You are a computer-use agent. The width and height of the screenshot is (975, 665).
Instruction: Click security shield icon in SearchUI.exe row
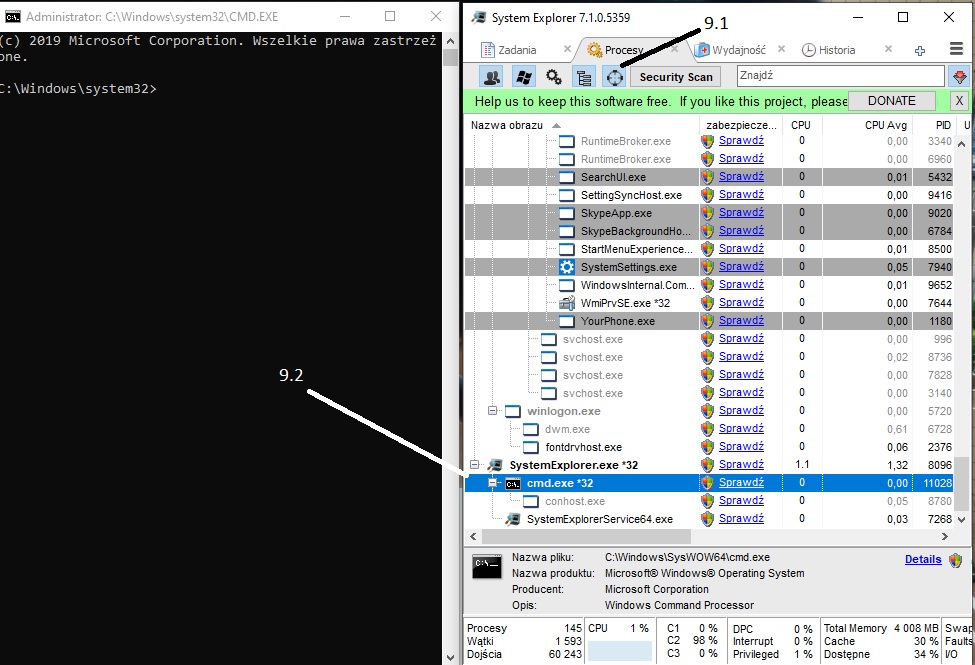(x=708, y=177)
